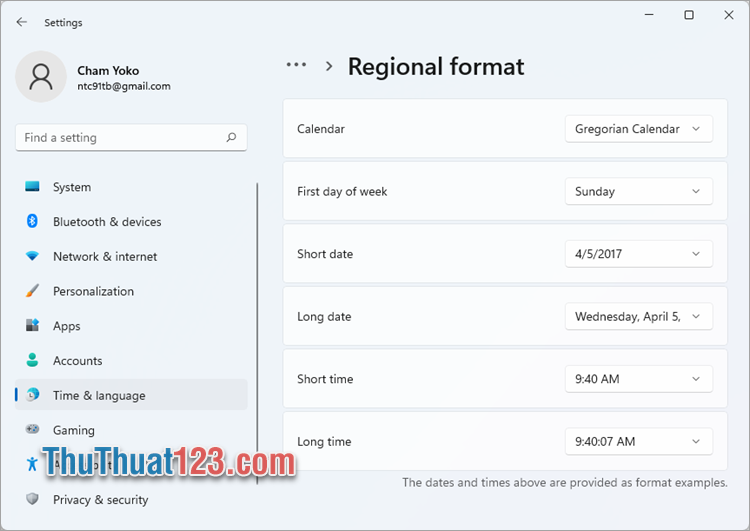
Task: Click the Personalization paintbrush icon
Action: click(x=32, y=291)
